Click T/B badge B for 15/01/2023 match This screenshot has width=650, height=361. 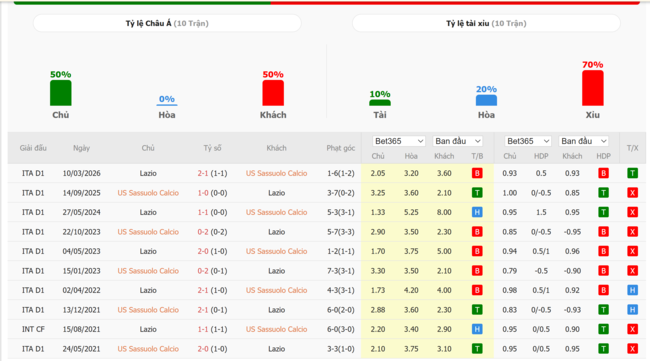[477, 271]
